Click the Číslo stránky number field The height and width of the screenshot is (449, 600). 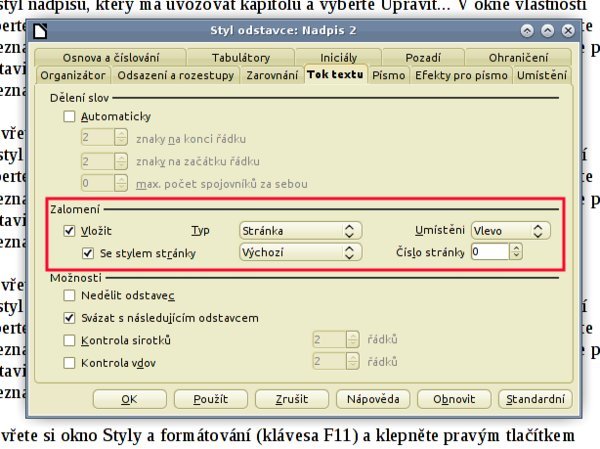pos(490,252)
